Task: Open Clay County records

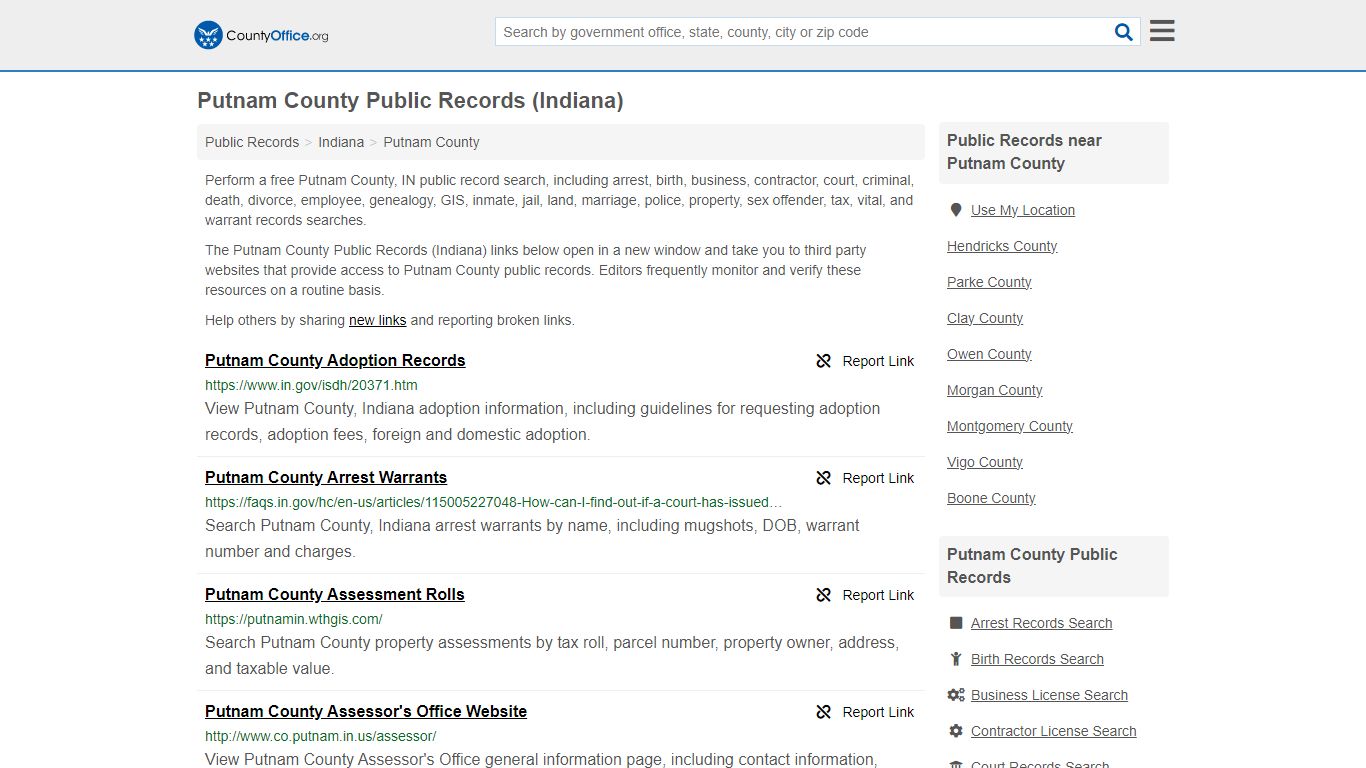Action: [x=985, y=318]
